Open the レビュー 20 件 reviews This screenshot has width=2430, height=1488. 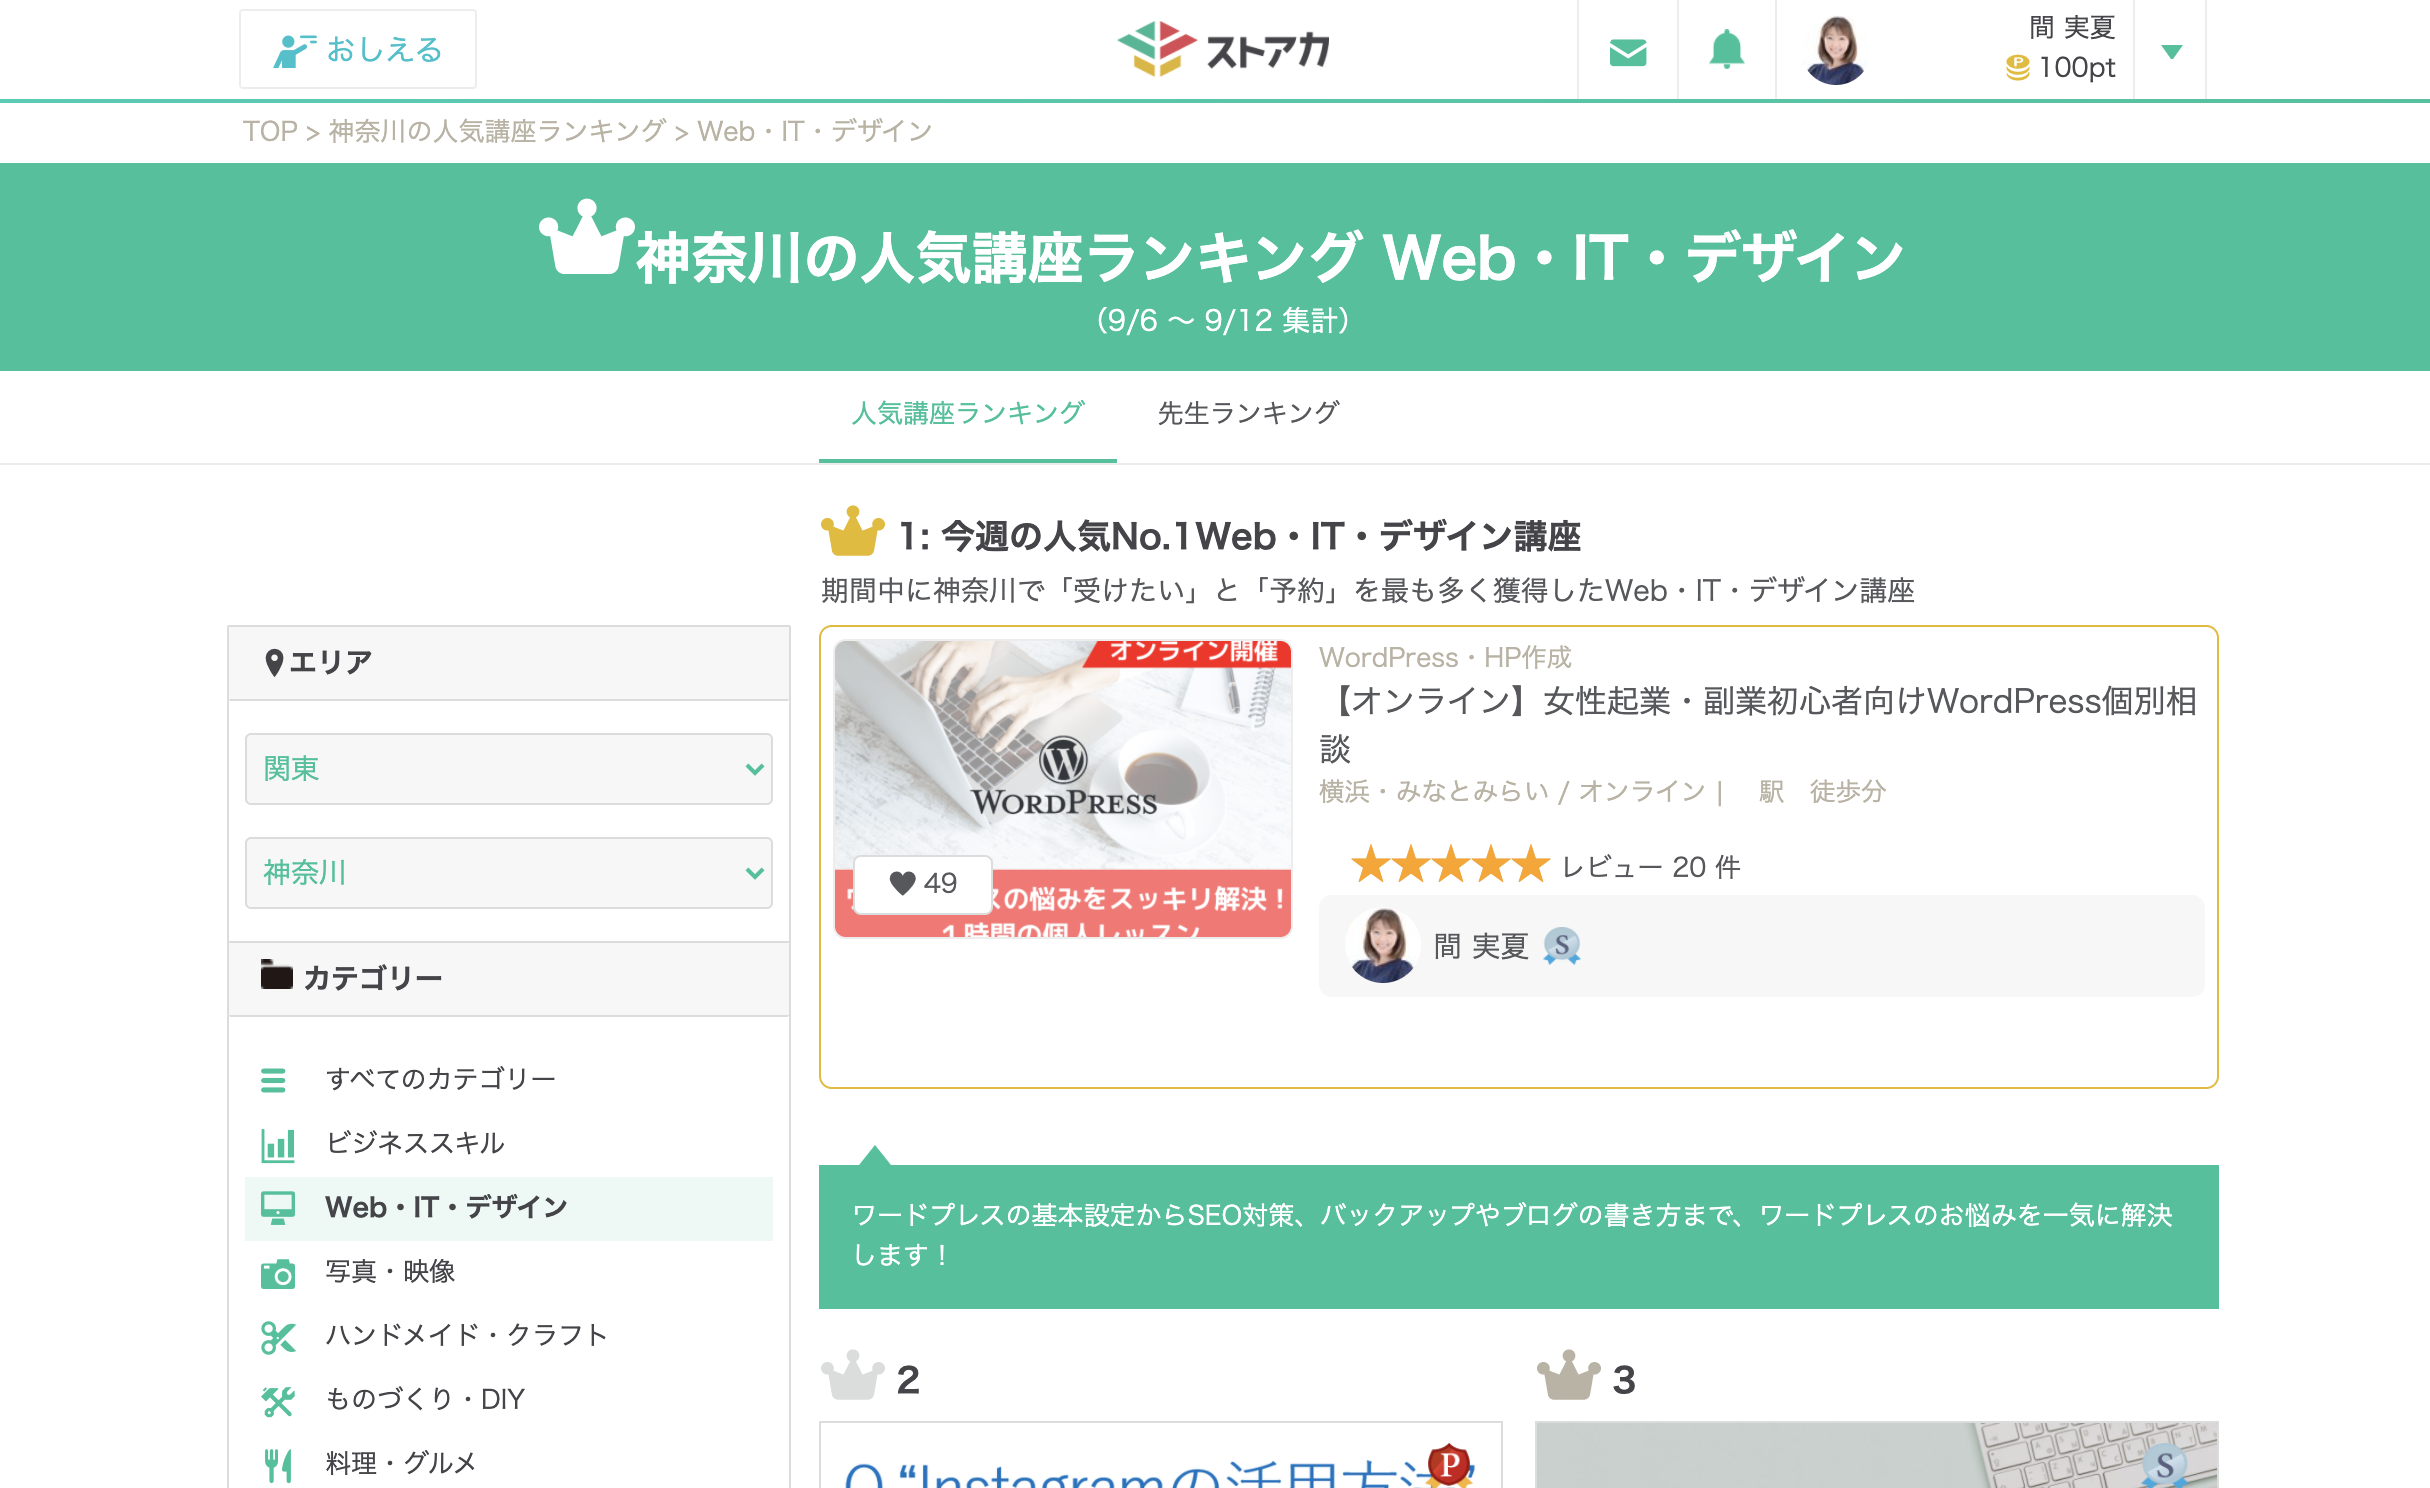tap(1651, 866)
